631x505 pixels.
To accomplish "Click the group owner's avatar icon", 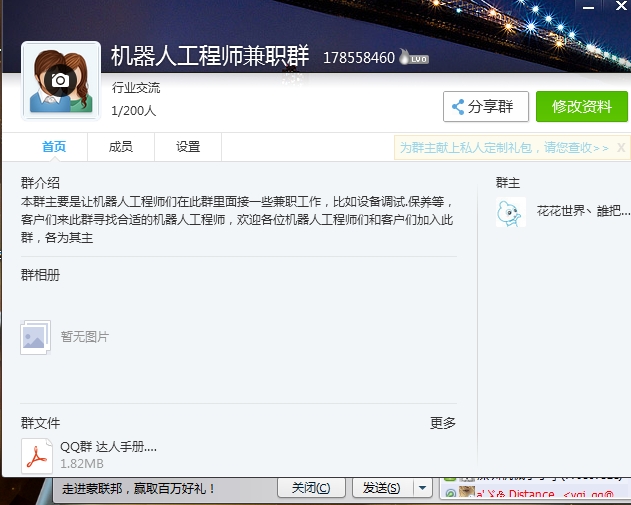I will click(x=510, y=211).
